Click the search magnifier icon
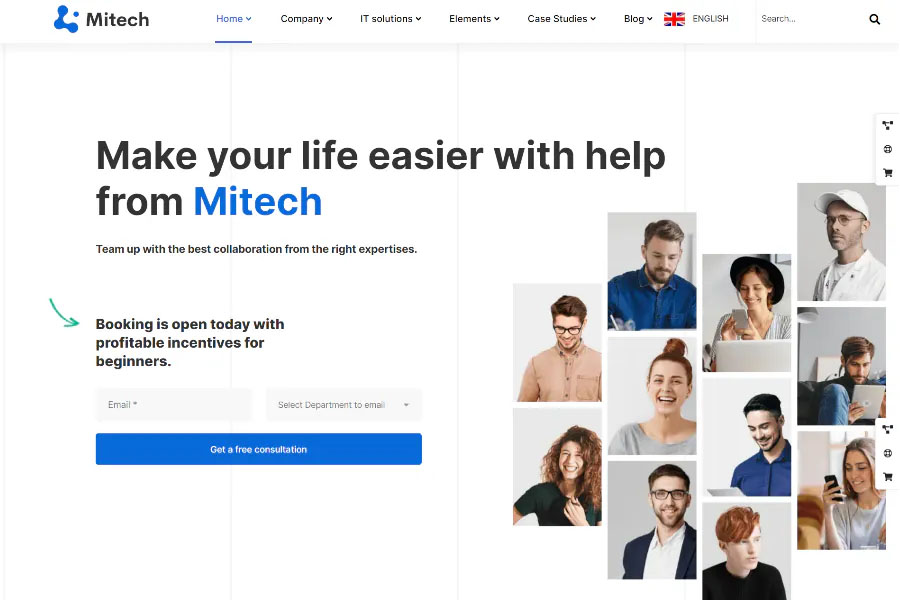 point(874,19)
